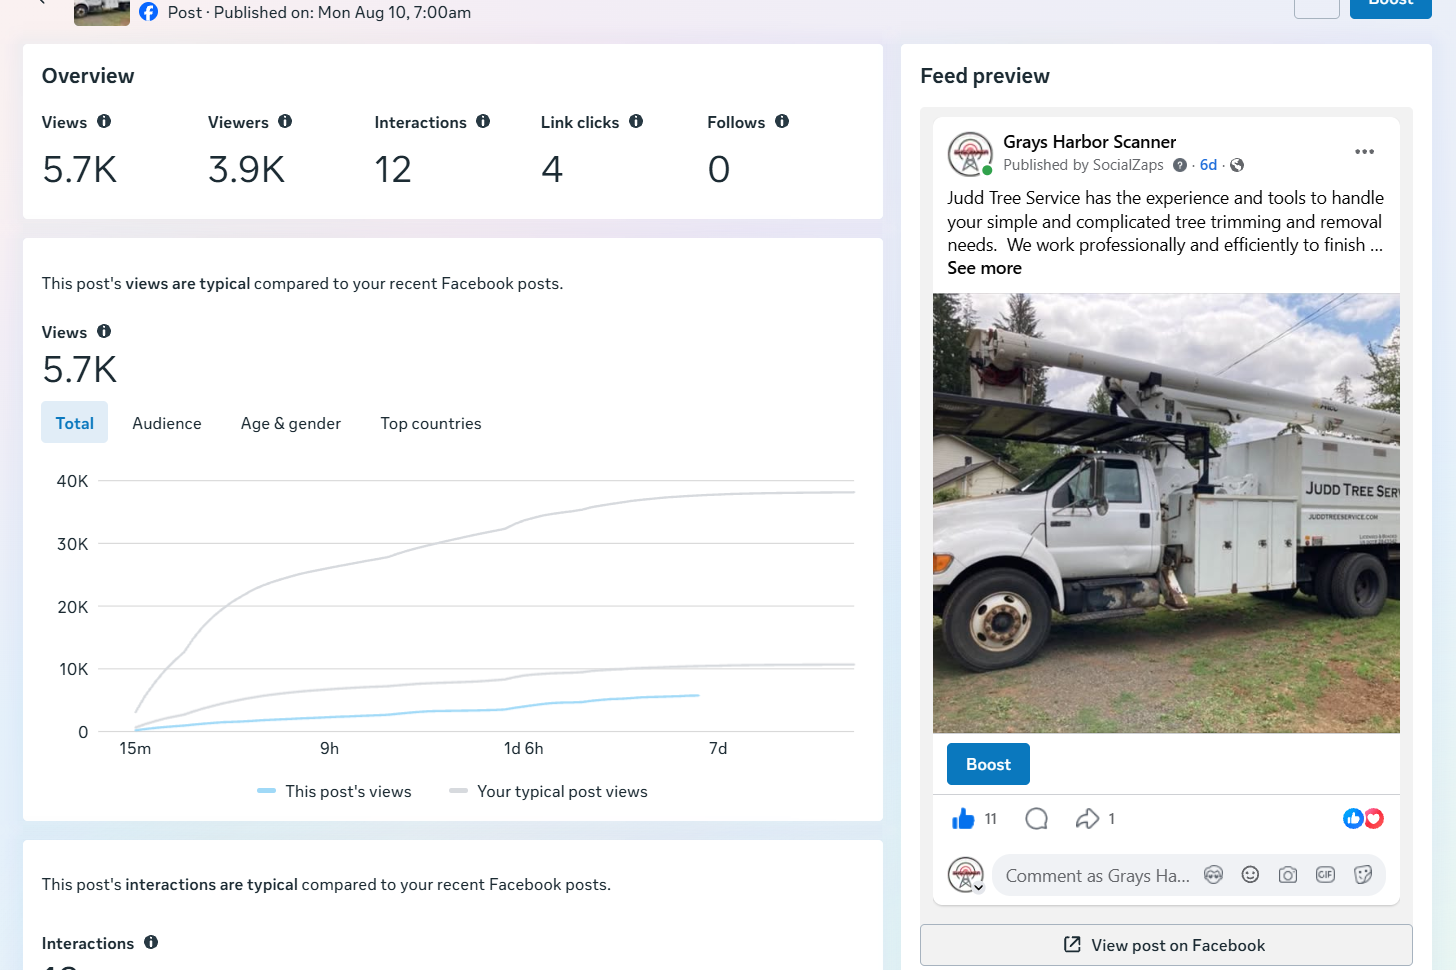Viewport: 1456px width, 970px height.
Task: Click the Published by SocialZaps text
Action: 1083,165
